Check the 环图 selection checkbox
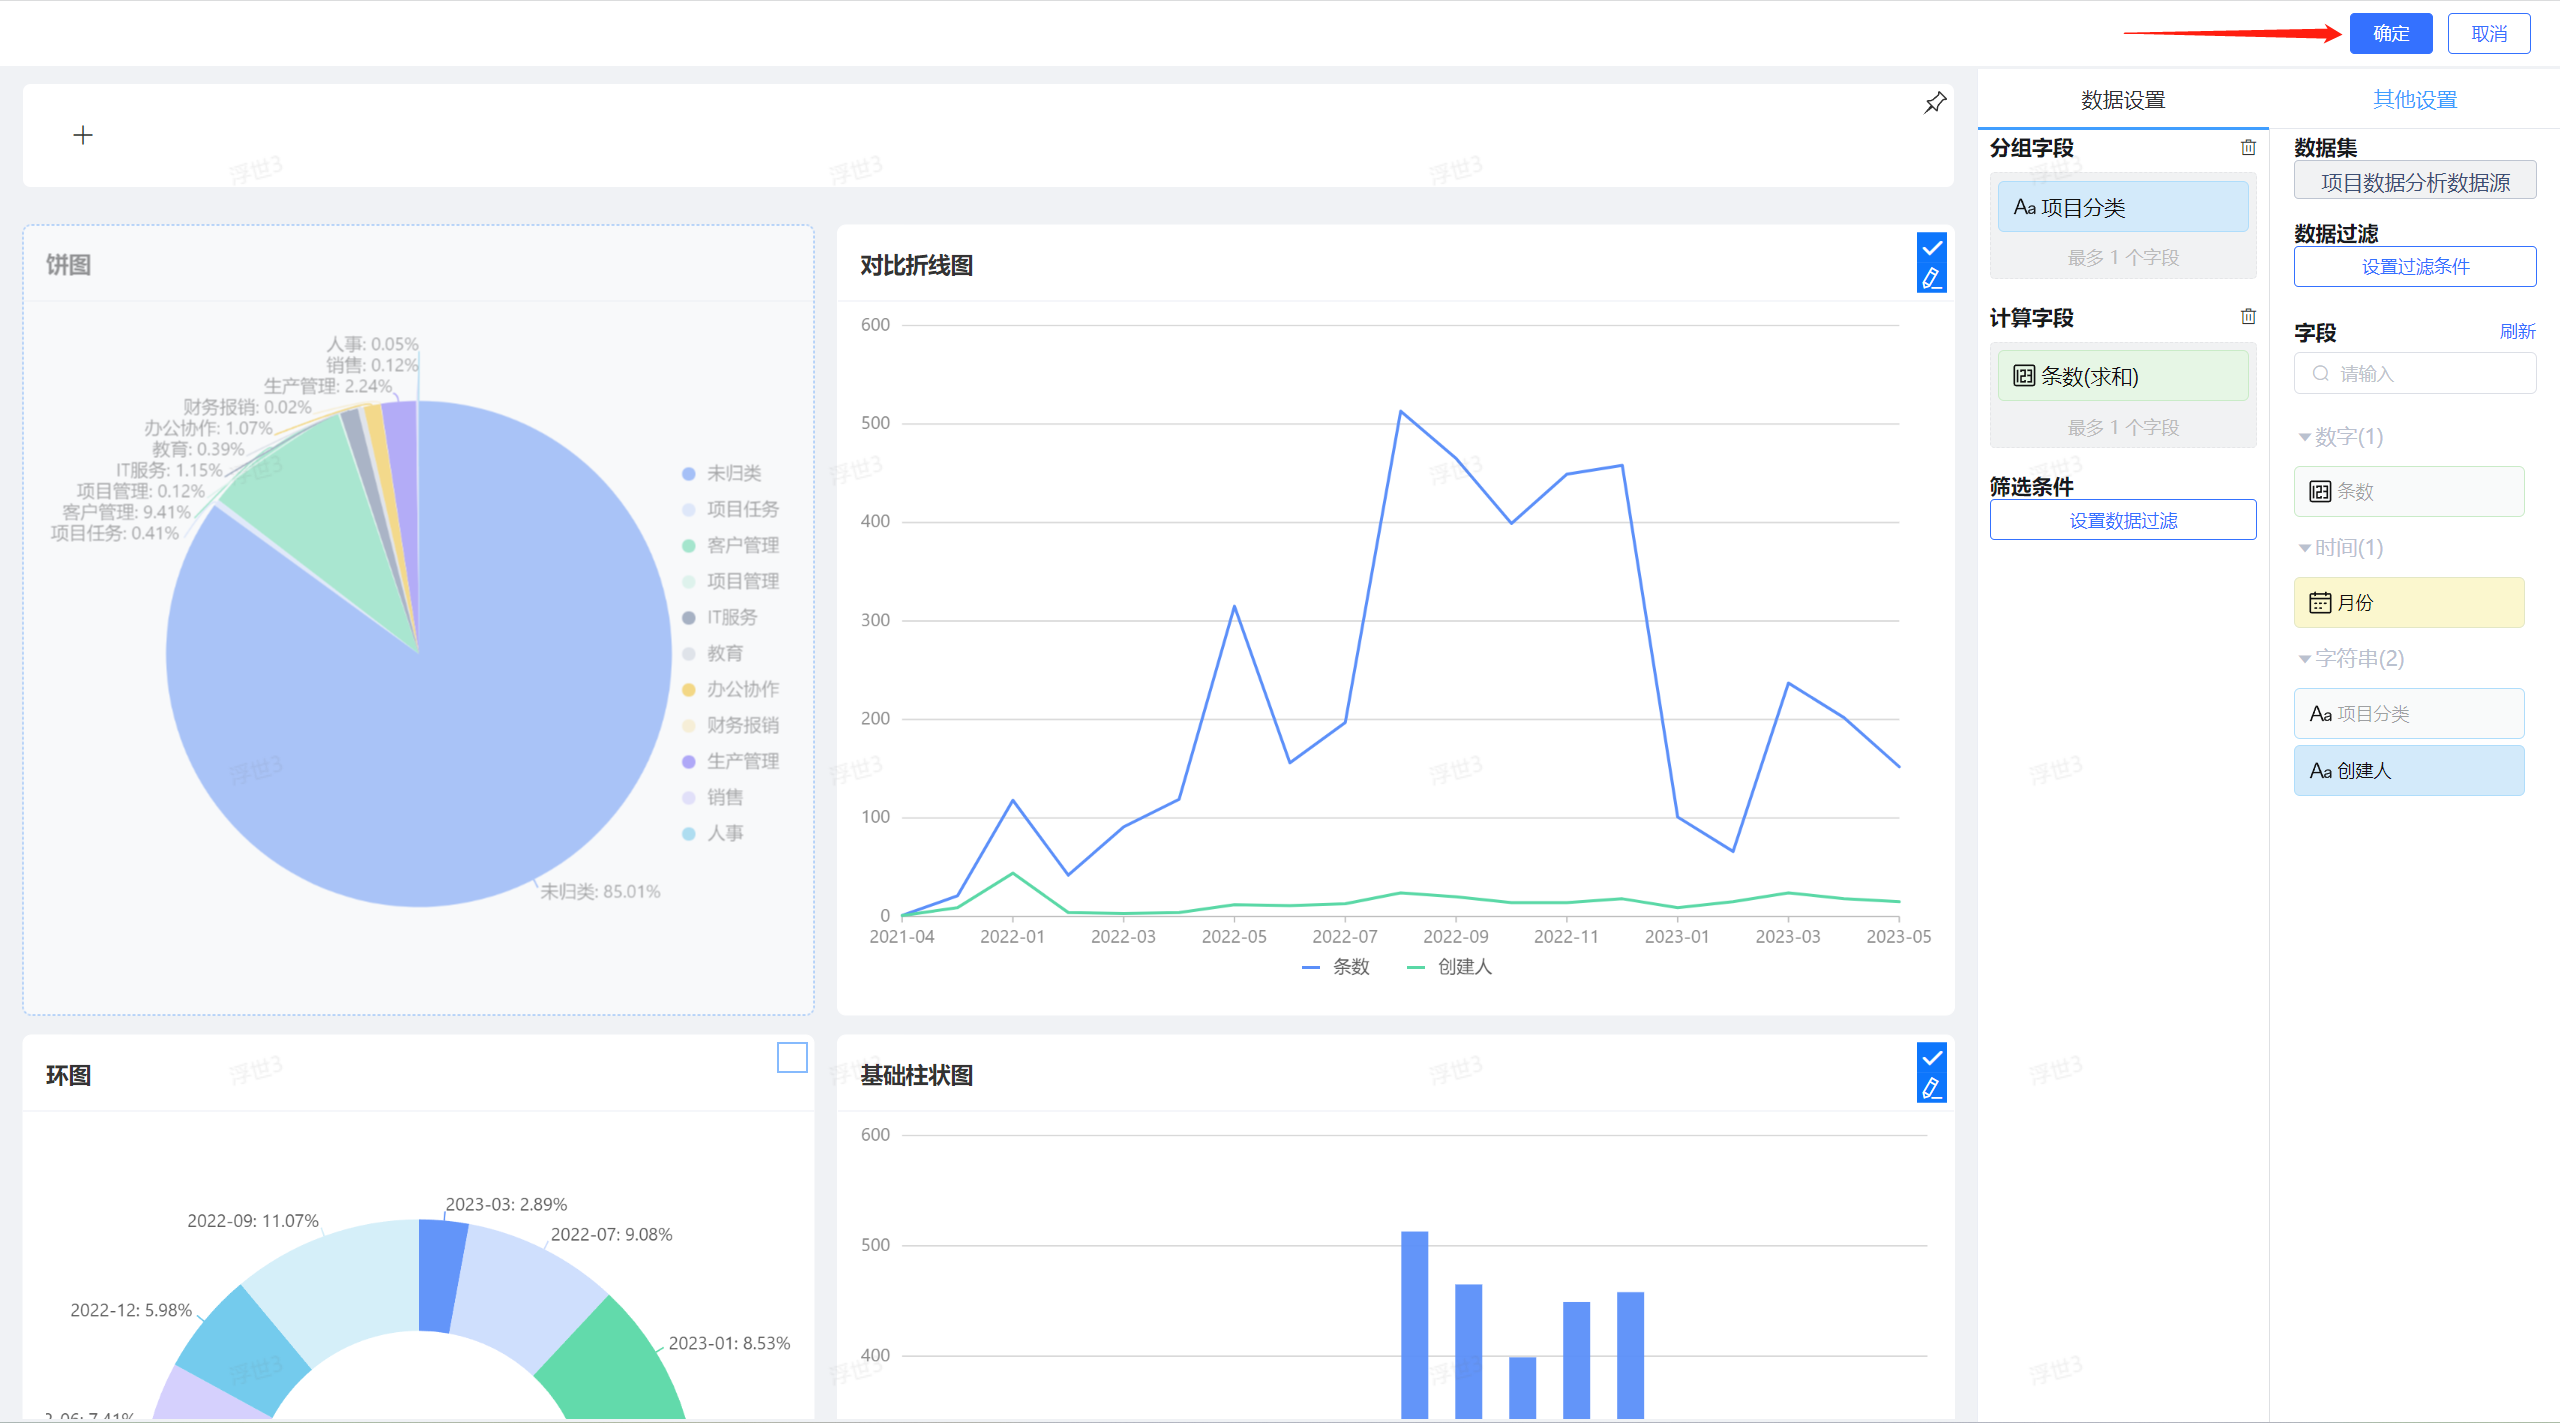2560x1423 pixels. coord(792,1057)
